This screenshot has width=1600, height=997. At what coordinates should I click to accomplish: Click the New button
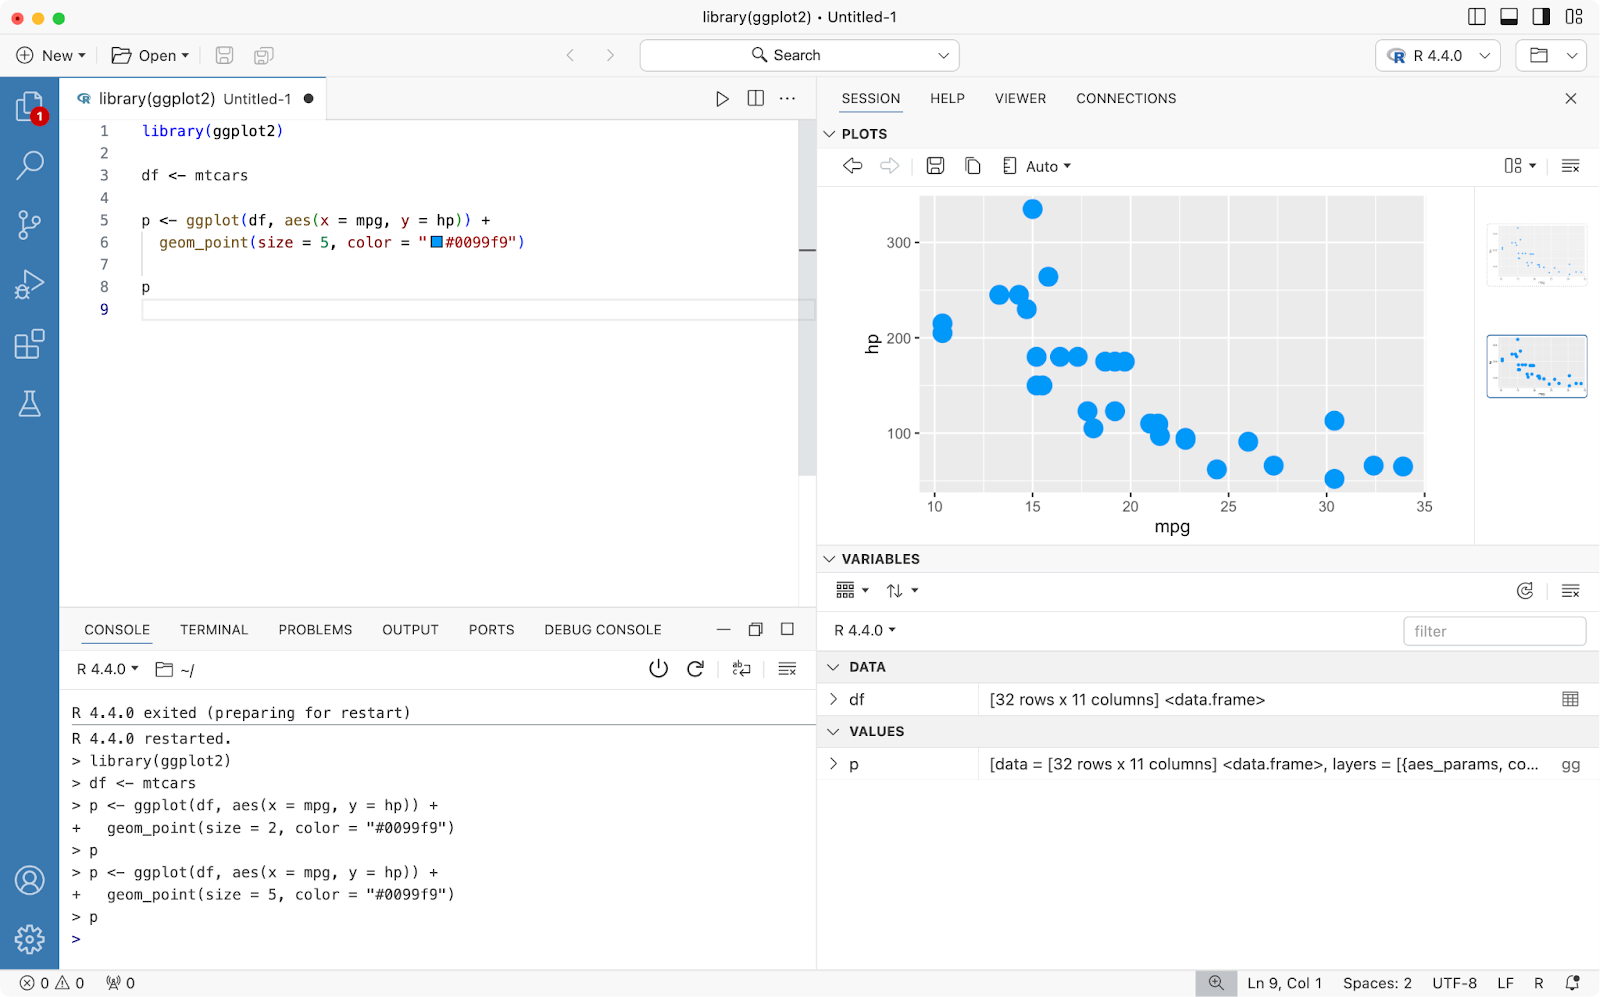pos(51,56)
